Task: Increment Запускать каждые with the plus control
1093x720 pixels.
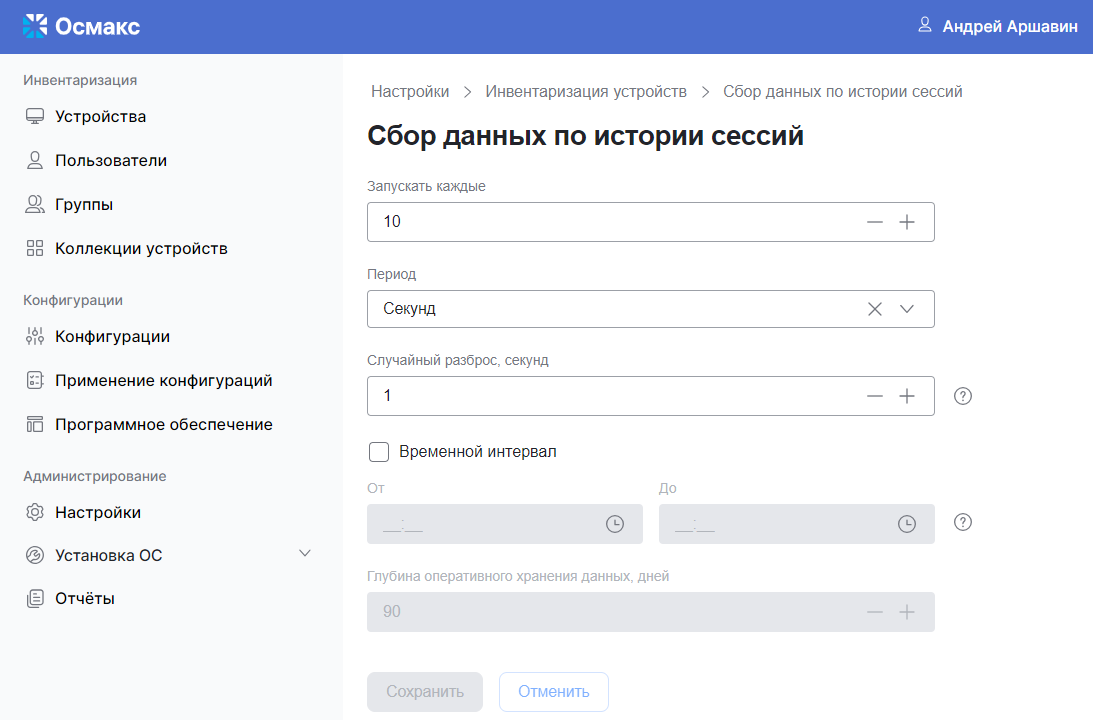Action: (907, 221)
